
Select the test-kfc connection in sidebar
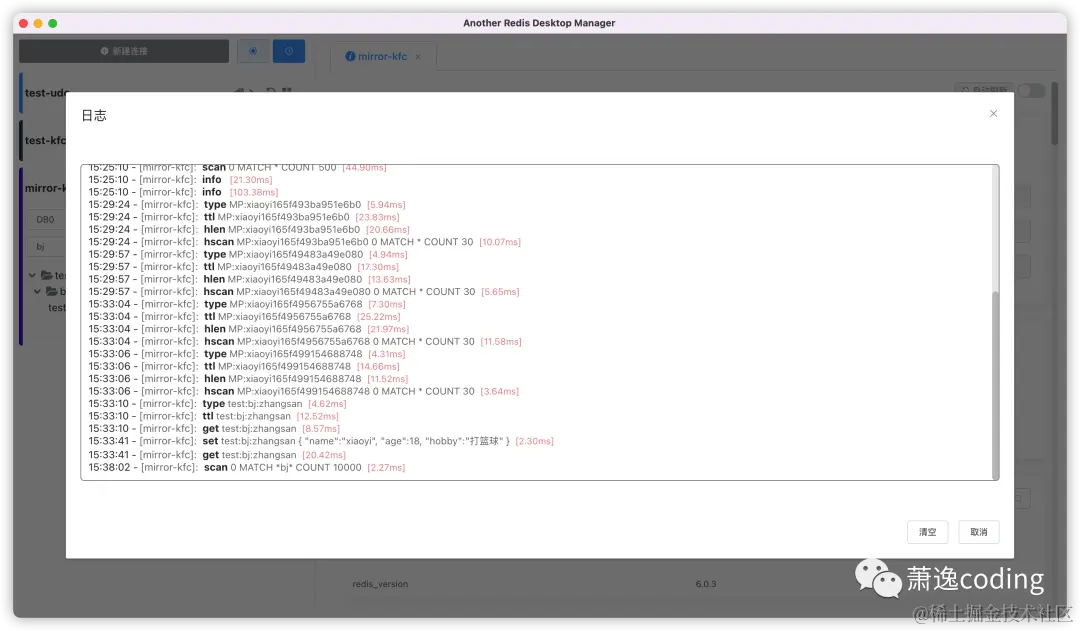[x=43, y=141]
